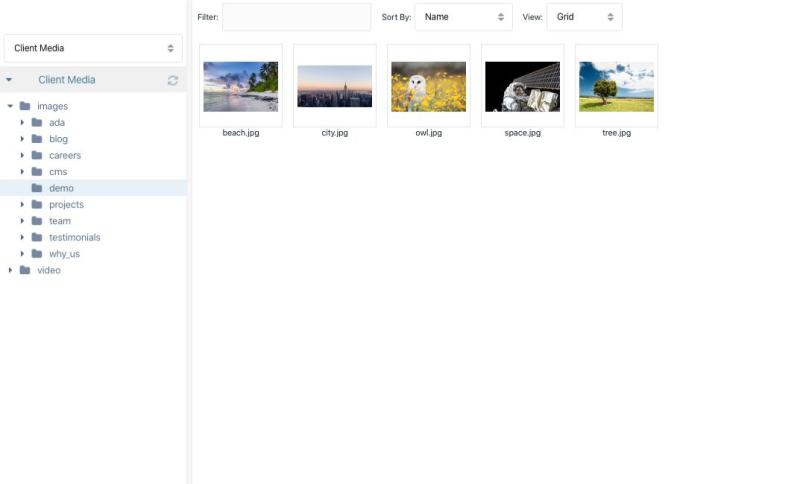Viewport: 800px width, 484px height.
Task: Select the why_us folder label
Action: click(64, 253)
